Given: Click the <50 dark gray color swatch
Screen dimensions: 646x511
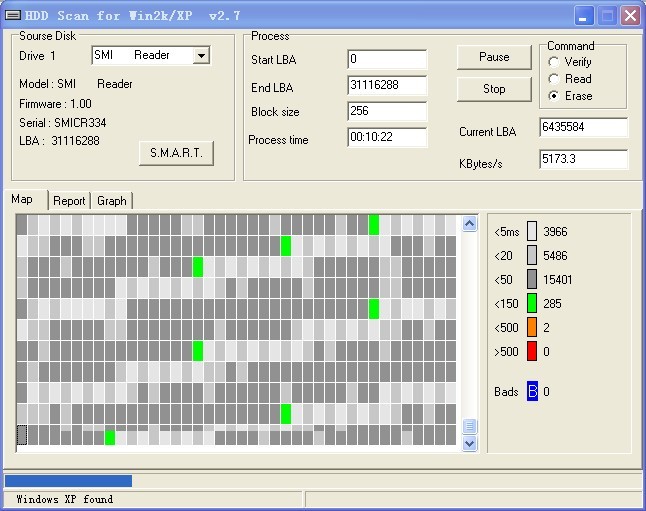Looking at the screenshot, I should pyautogui.click(x=532, y=279).
